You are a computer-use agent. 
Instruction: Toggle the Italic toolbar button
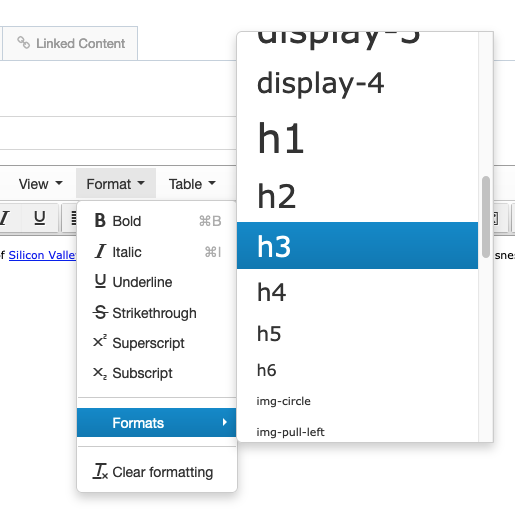[x=5, y=218]
